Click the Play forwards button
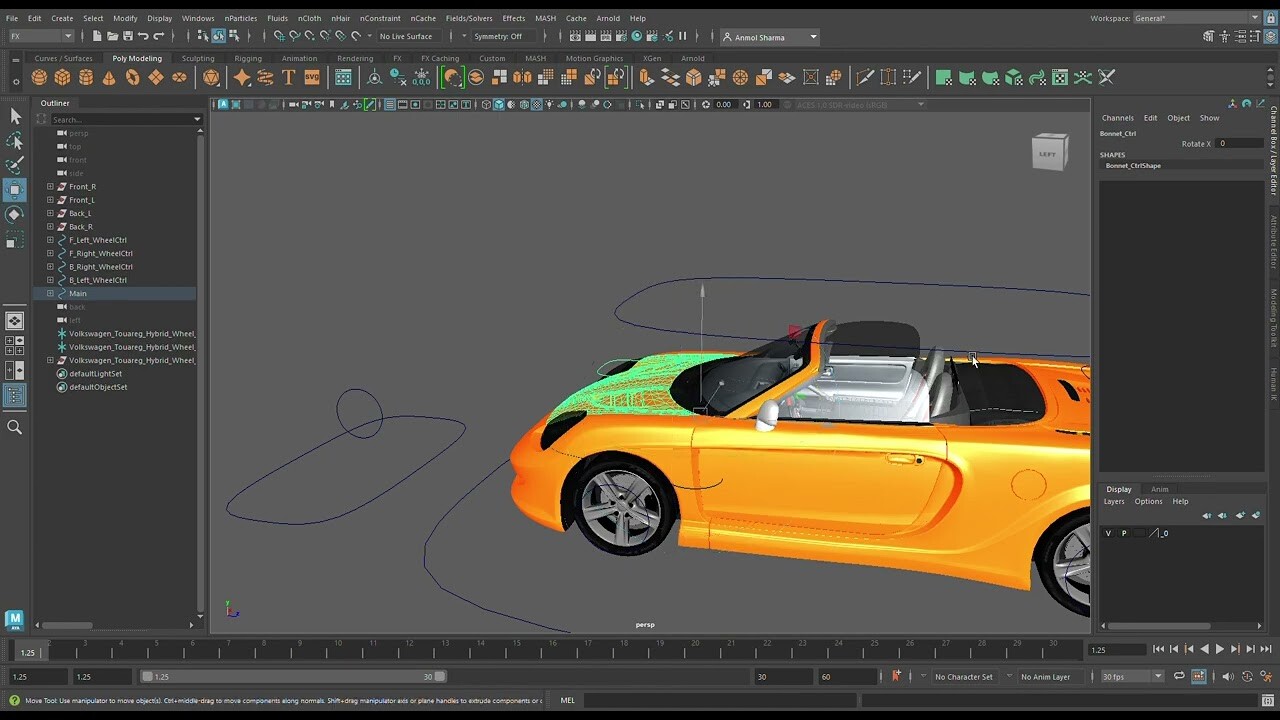Image resolution: width=1280 pixels, height=720 pixels. [1219, 650]
